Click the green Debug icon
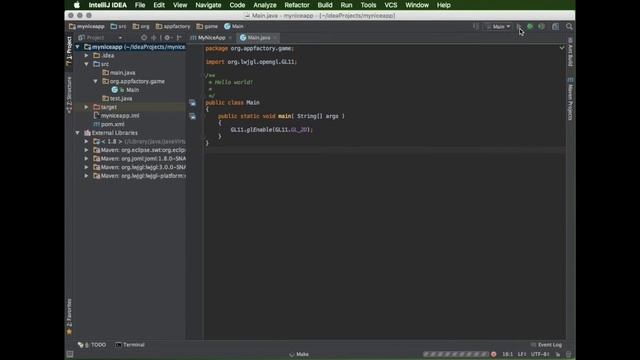Viewport: 640px width, 360px height. coord(530,27)
